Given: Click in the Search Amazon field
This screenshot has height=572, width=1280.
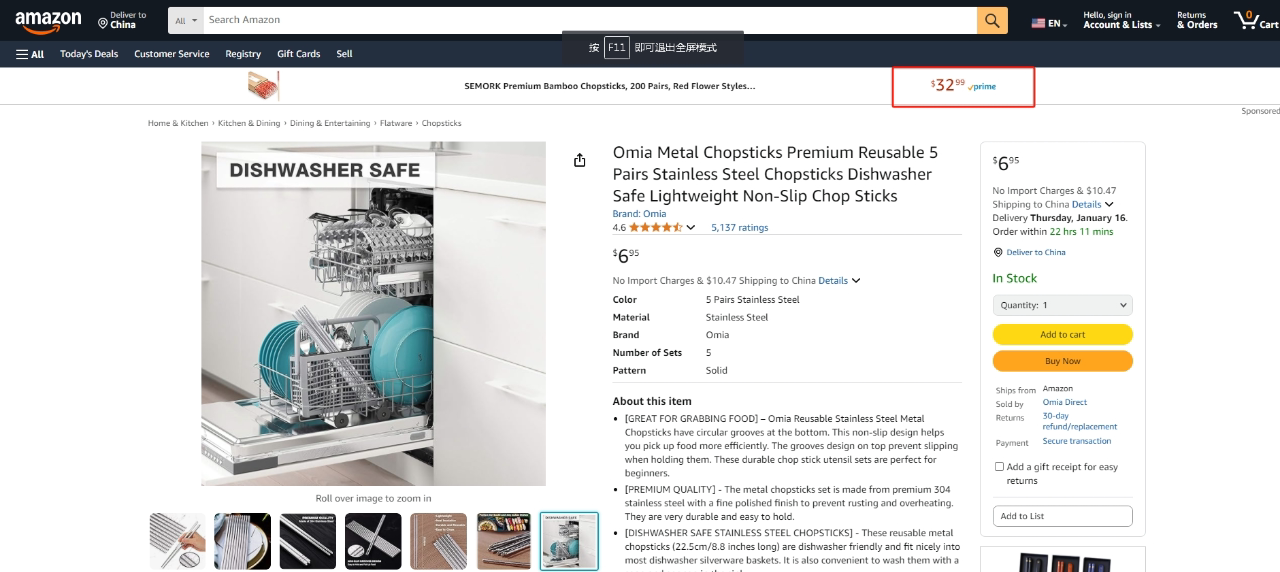Looking at the screenshot, I should 590,20.
